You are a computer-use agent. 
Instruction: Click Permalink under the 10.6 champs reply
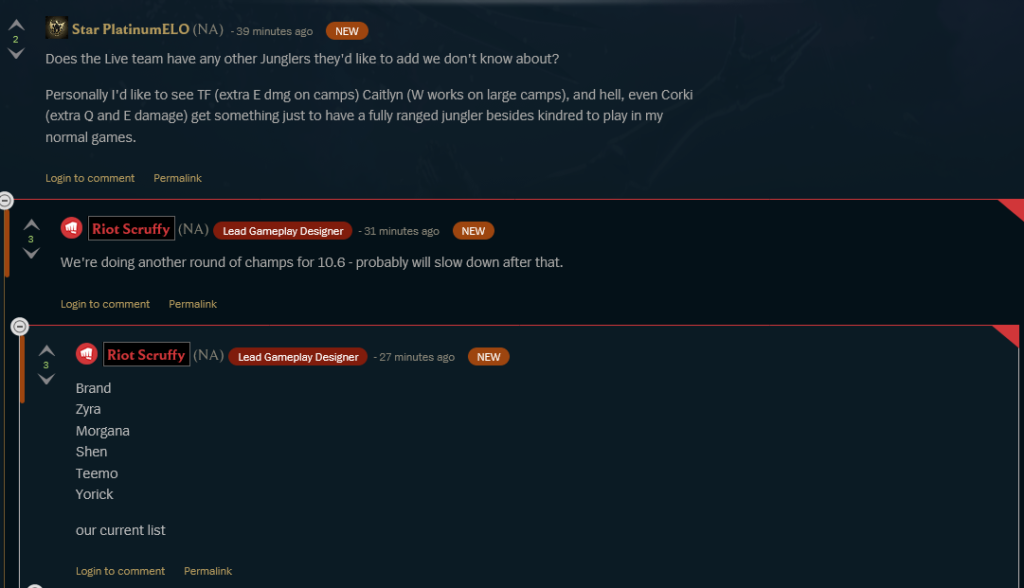point(193,304)
